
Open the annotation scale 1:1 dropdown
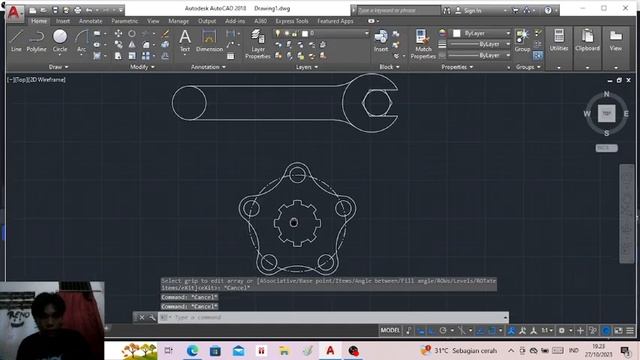[547, 330]
